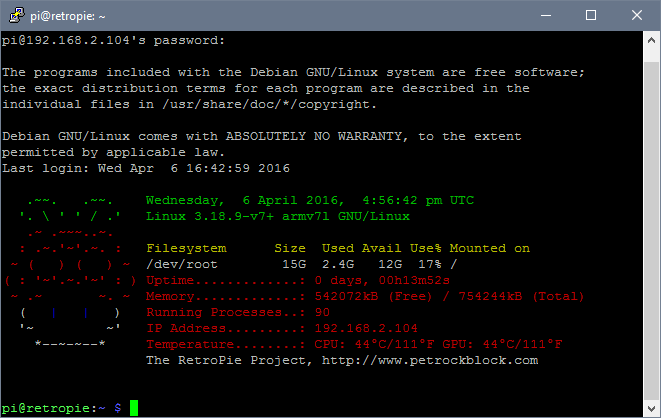
Task: Click the http://www.petrockblock.com URL
Action: 438,360
